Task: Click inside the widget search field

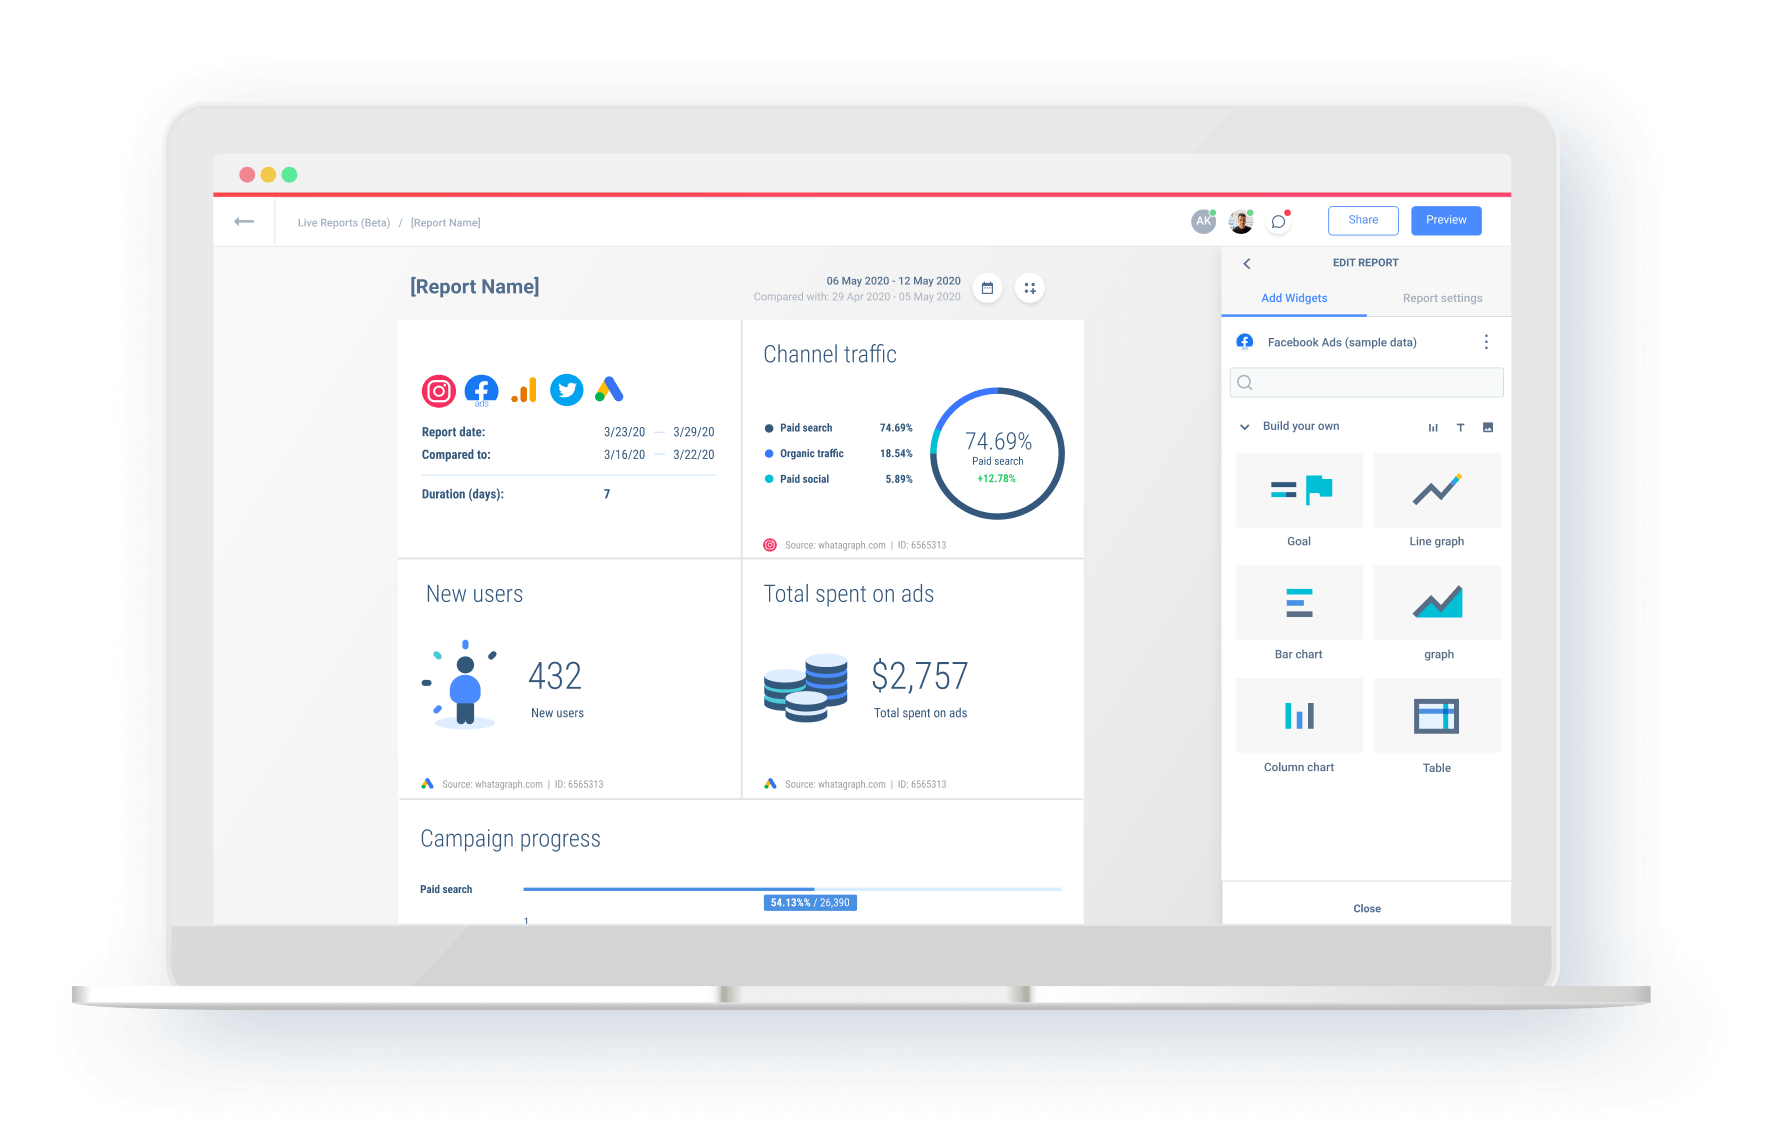Action: click(x=1366, y=382)
